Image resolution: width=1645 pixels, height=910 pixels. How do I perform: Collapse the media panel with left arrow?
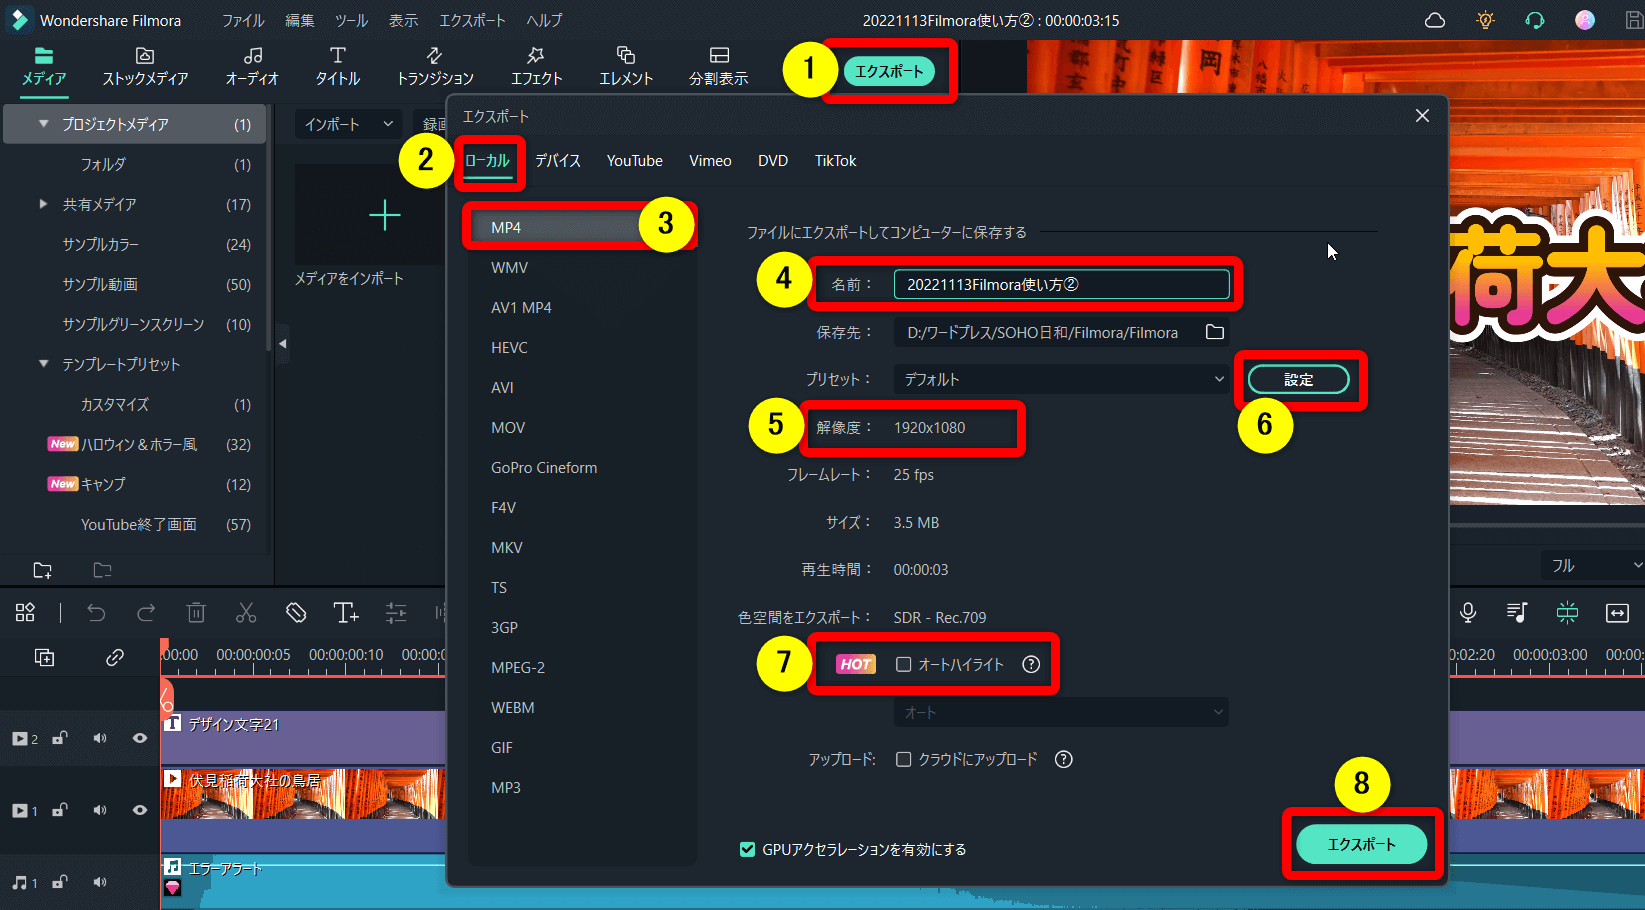tap(283, 344)
